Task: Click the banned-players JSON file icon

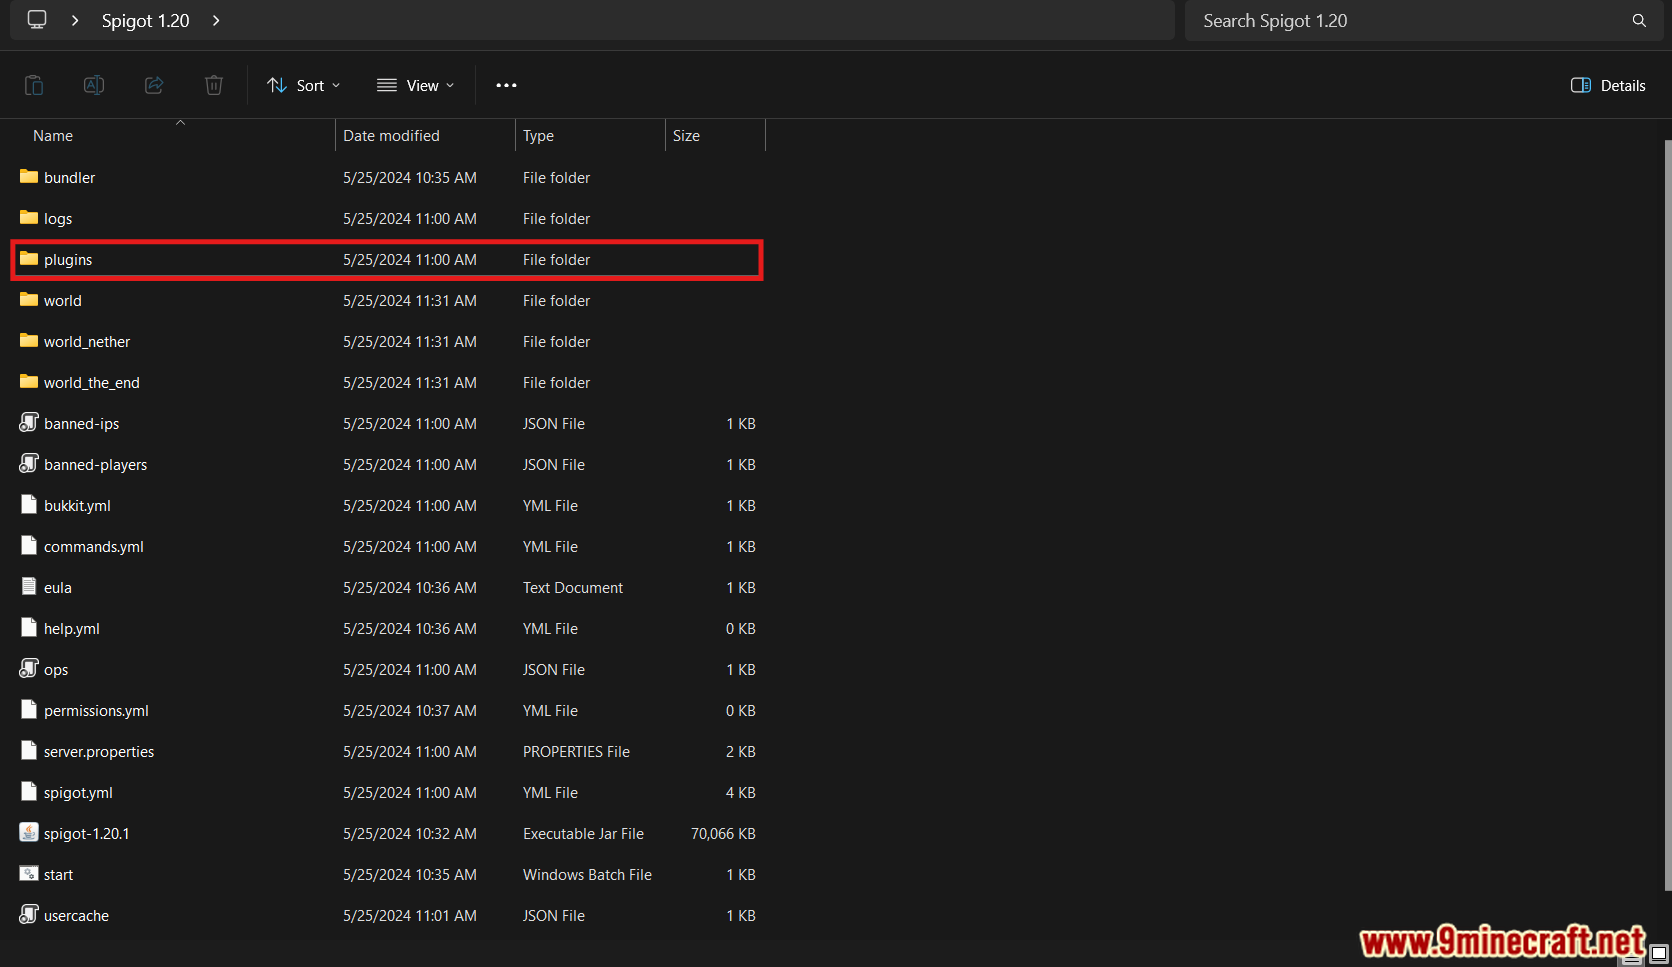Action: 29,464
